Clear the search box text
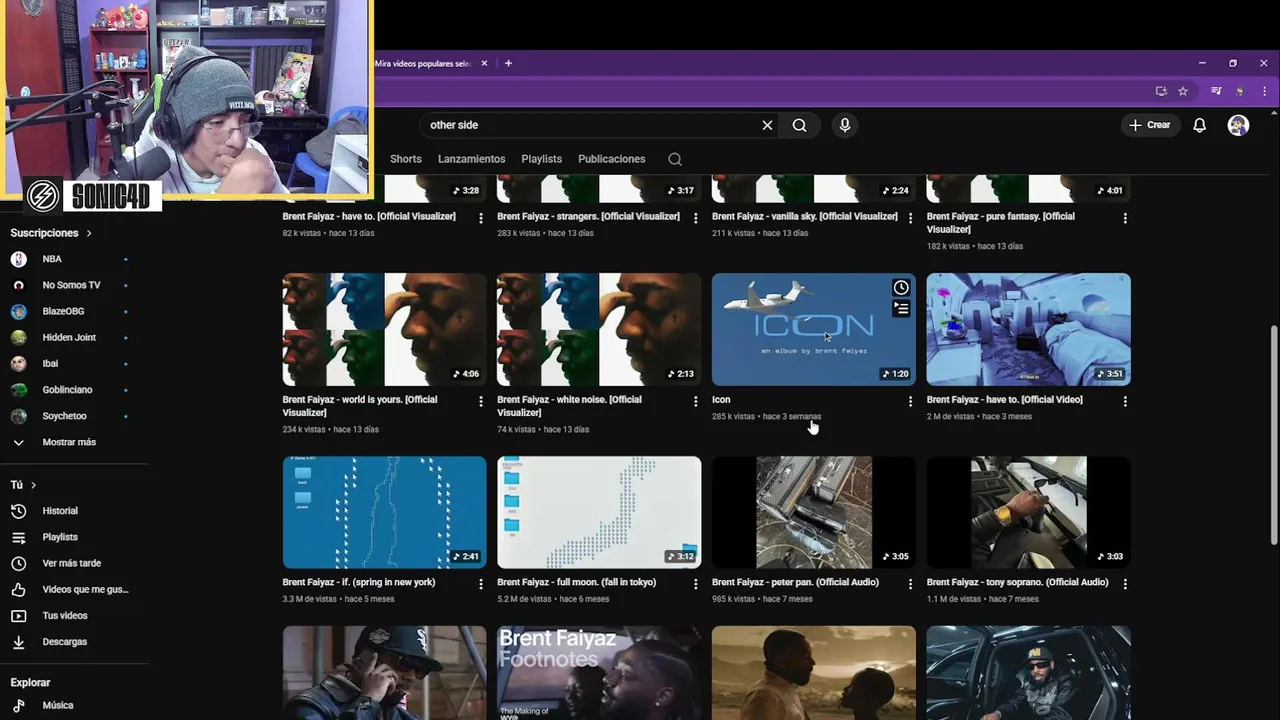Viewport: 1280px width, 720px height. pyautogui.click(x=767, y=125)
